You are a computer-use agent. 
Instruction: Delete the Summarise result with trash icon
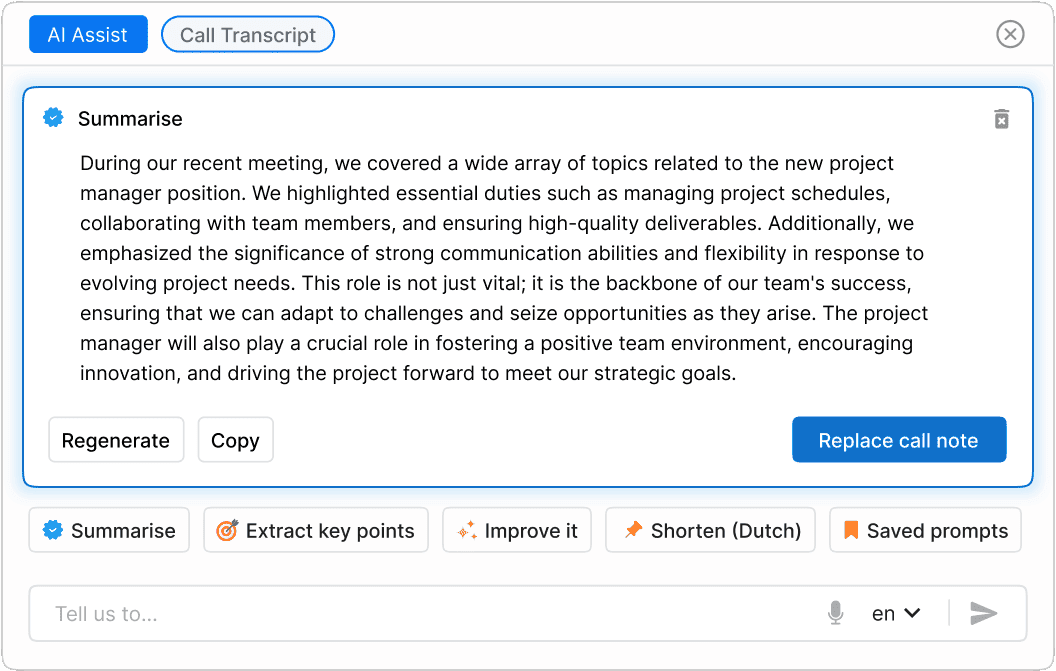1001,119
